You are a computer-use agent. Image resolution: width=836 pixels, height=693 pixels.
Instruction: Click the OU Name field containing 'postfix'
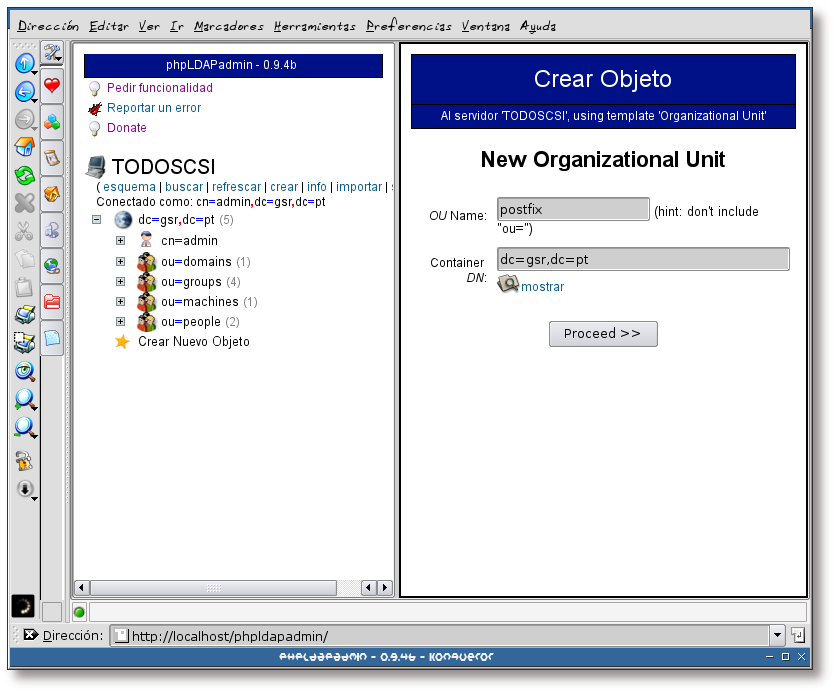pyautogui.click(x=572, y=208)
